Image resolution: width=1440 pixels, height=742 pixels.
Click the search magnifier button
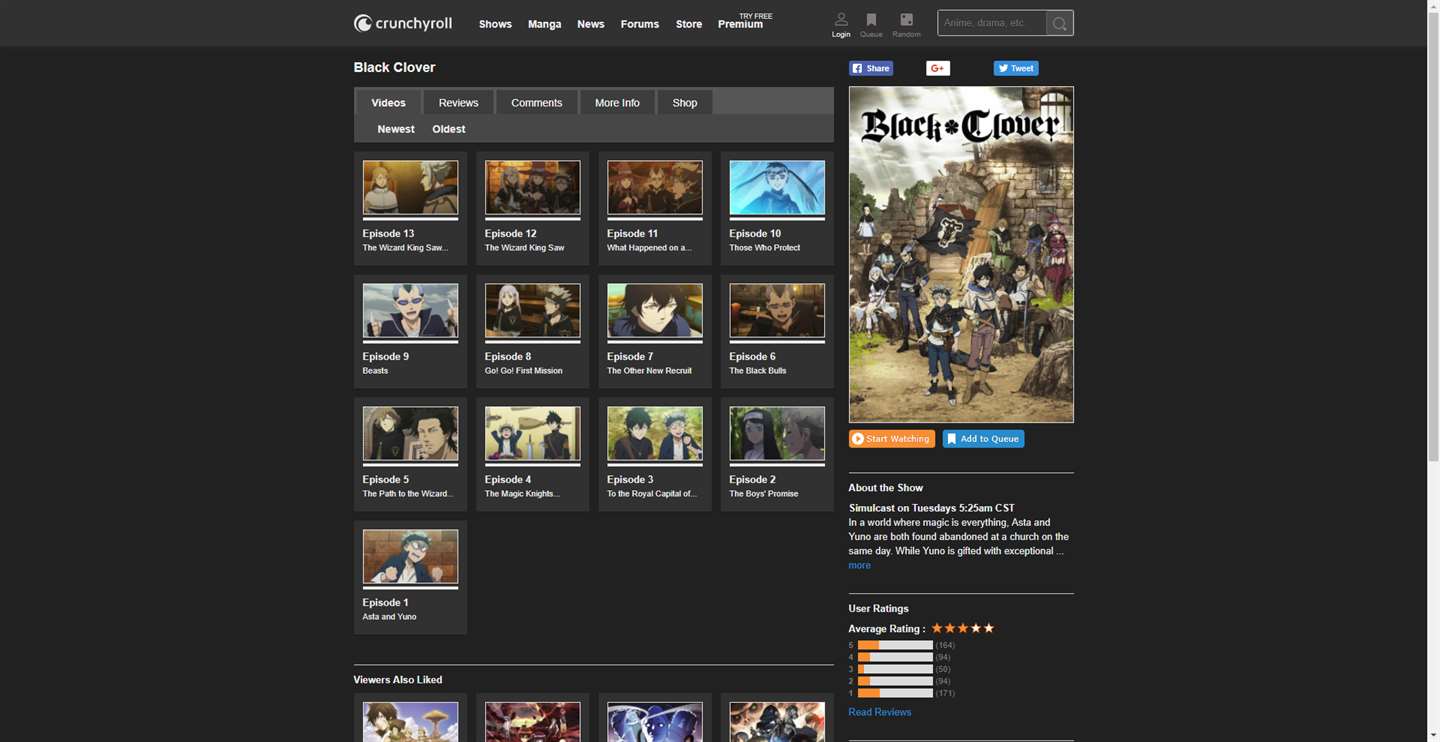tap(1060, 23)
